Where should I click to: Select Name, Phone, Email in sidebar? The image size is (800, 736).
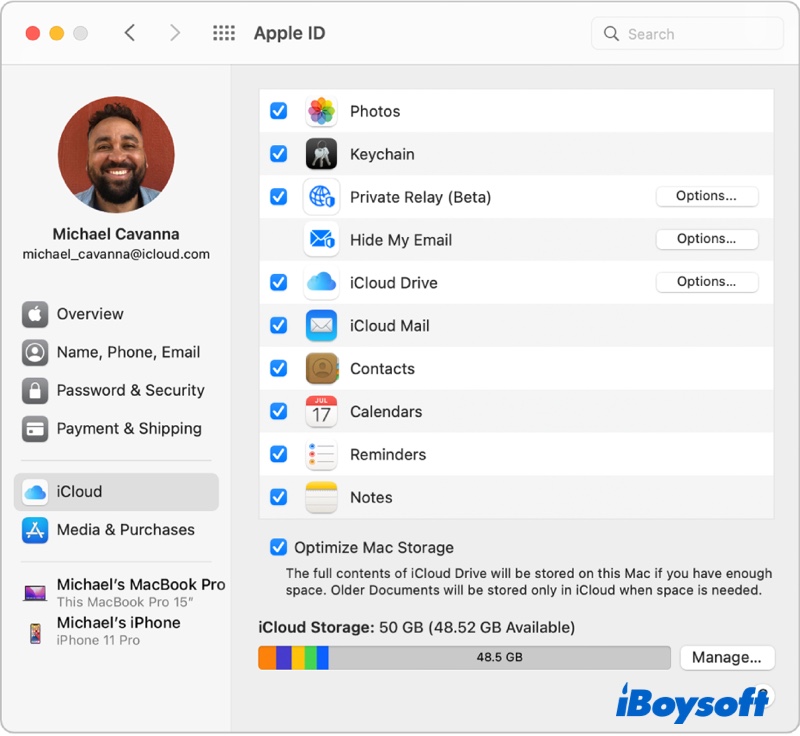116,352
